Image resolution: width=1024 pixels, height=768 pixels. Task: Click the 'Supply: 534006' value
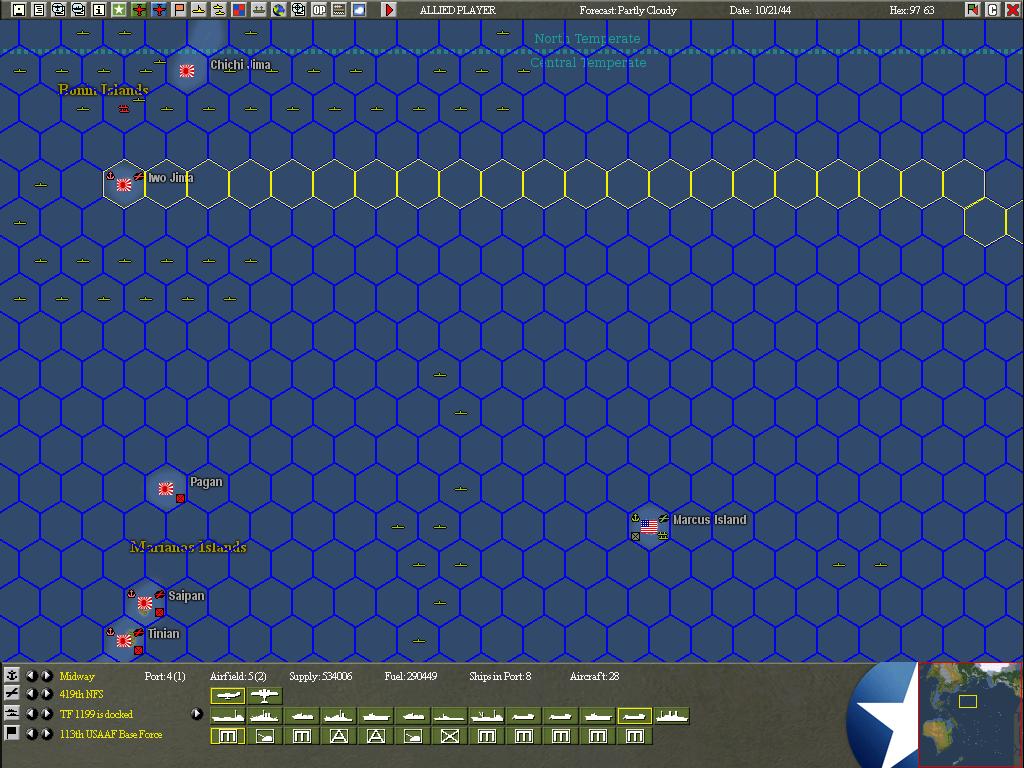click(320, 676)
